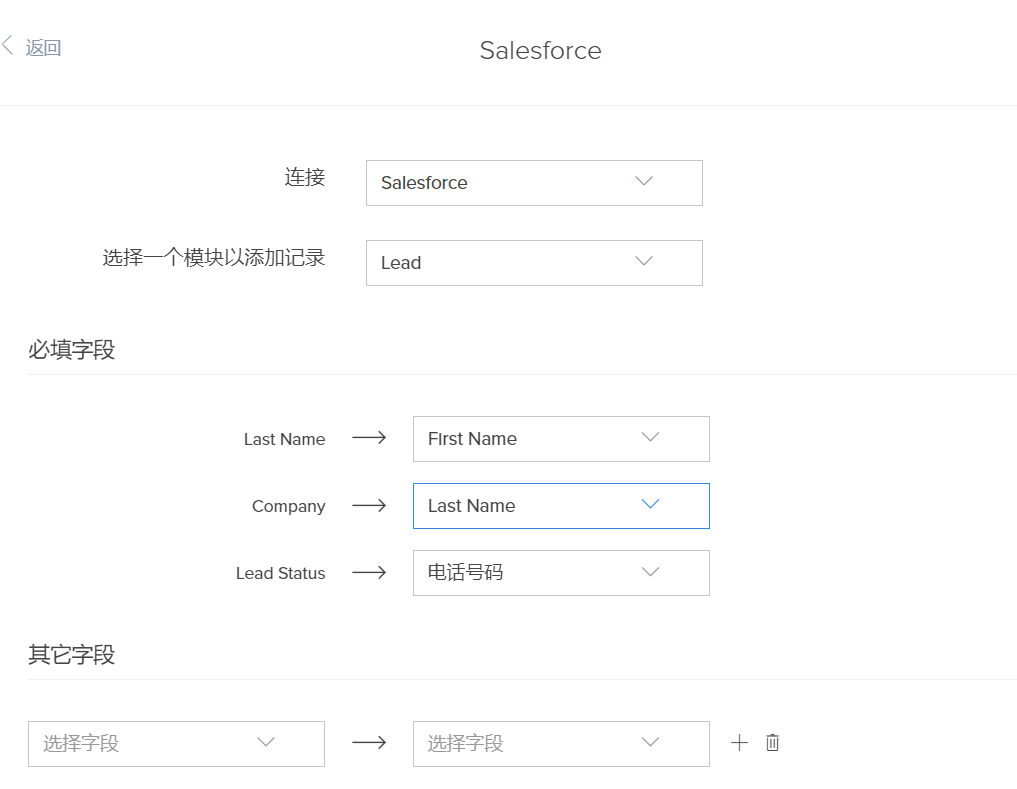Open the right 选择字段 dropdown under 其它字段
Viewport: 1017px width, 789px height.
[561, 744]
